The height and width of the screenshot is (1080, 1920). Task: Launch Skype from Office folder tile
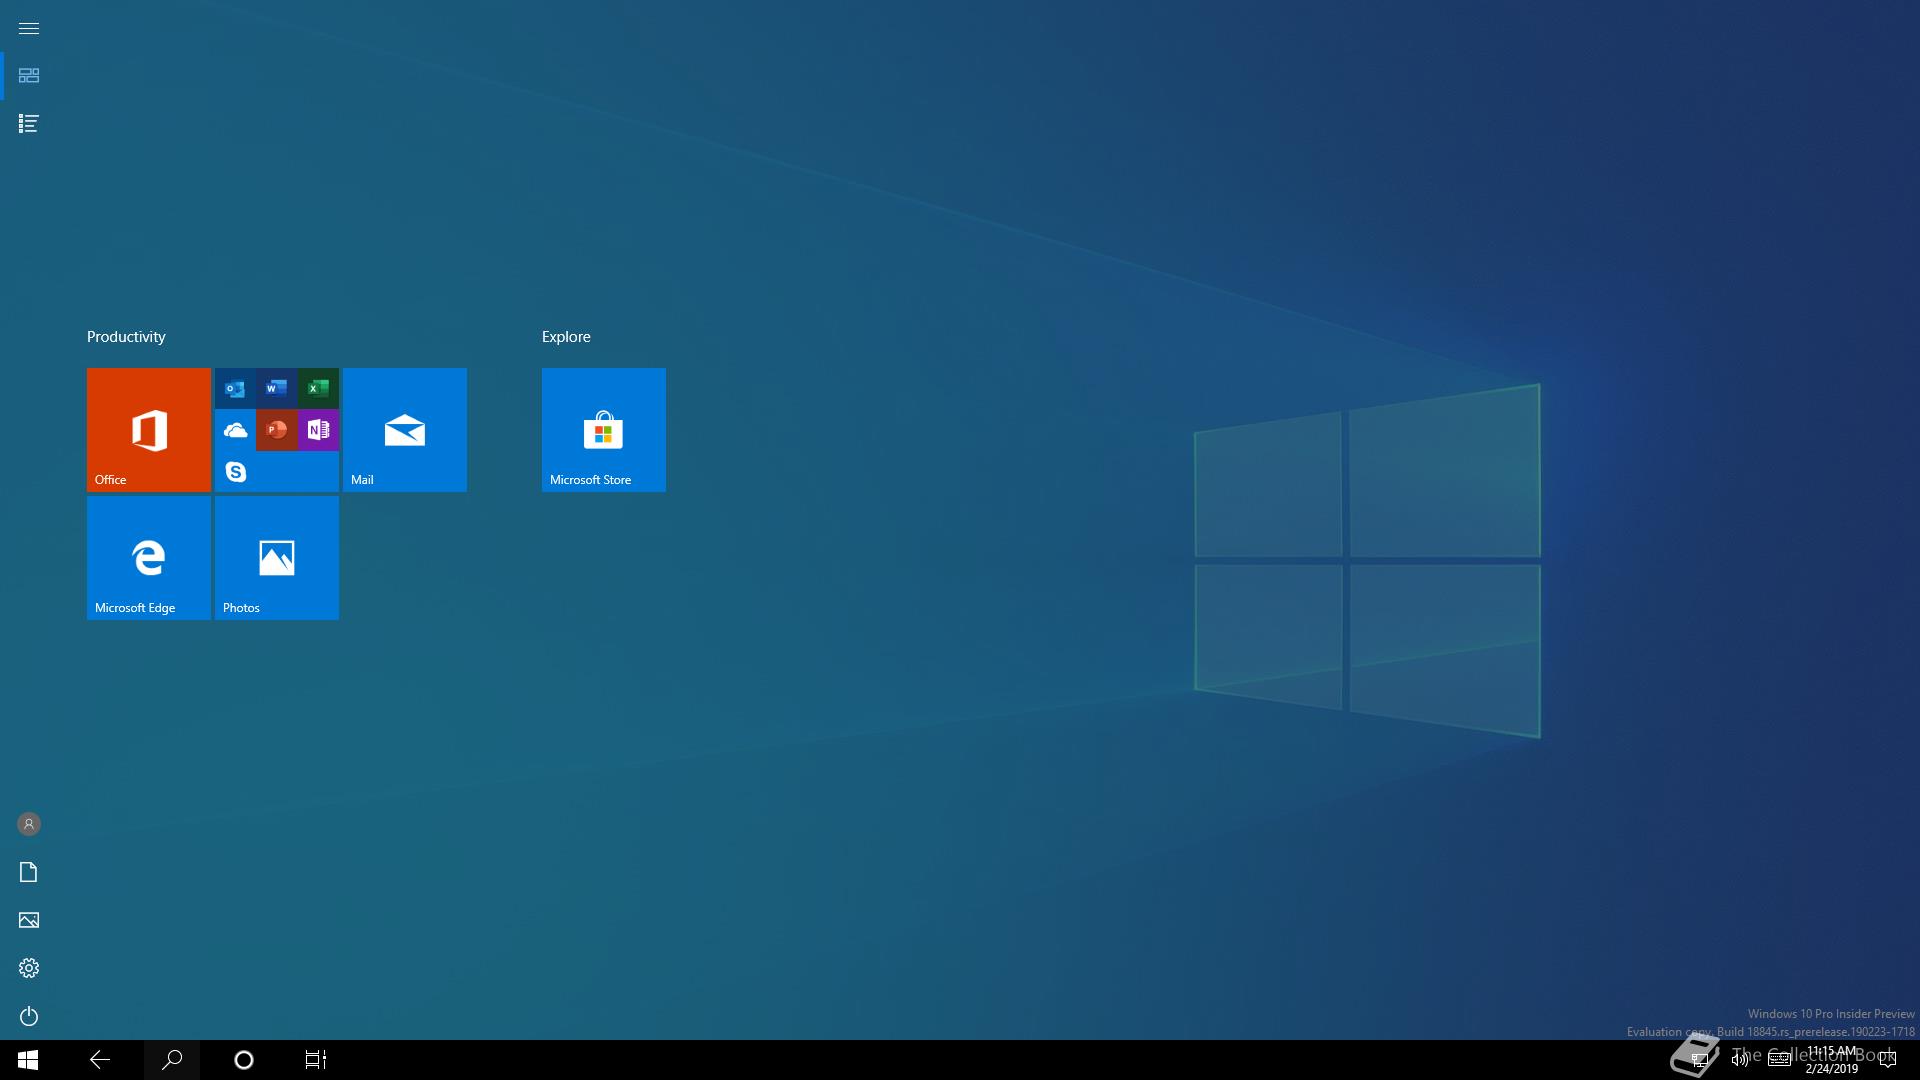(236, 471)
